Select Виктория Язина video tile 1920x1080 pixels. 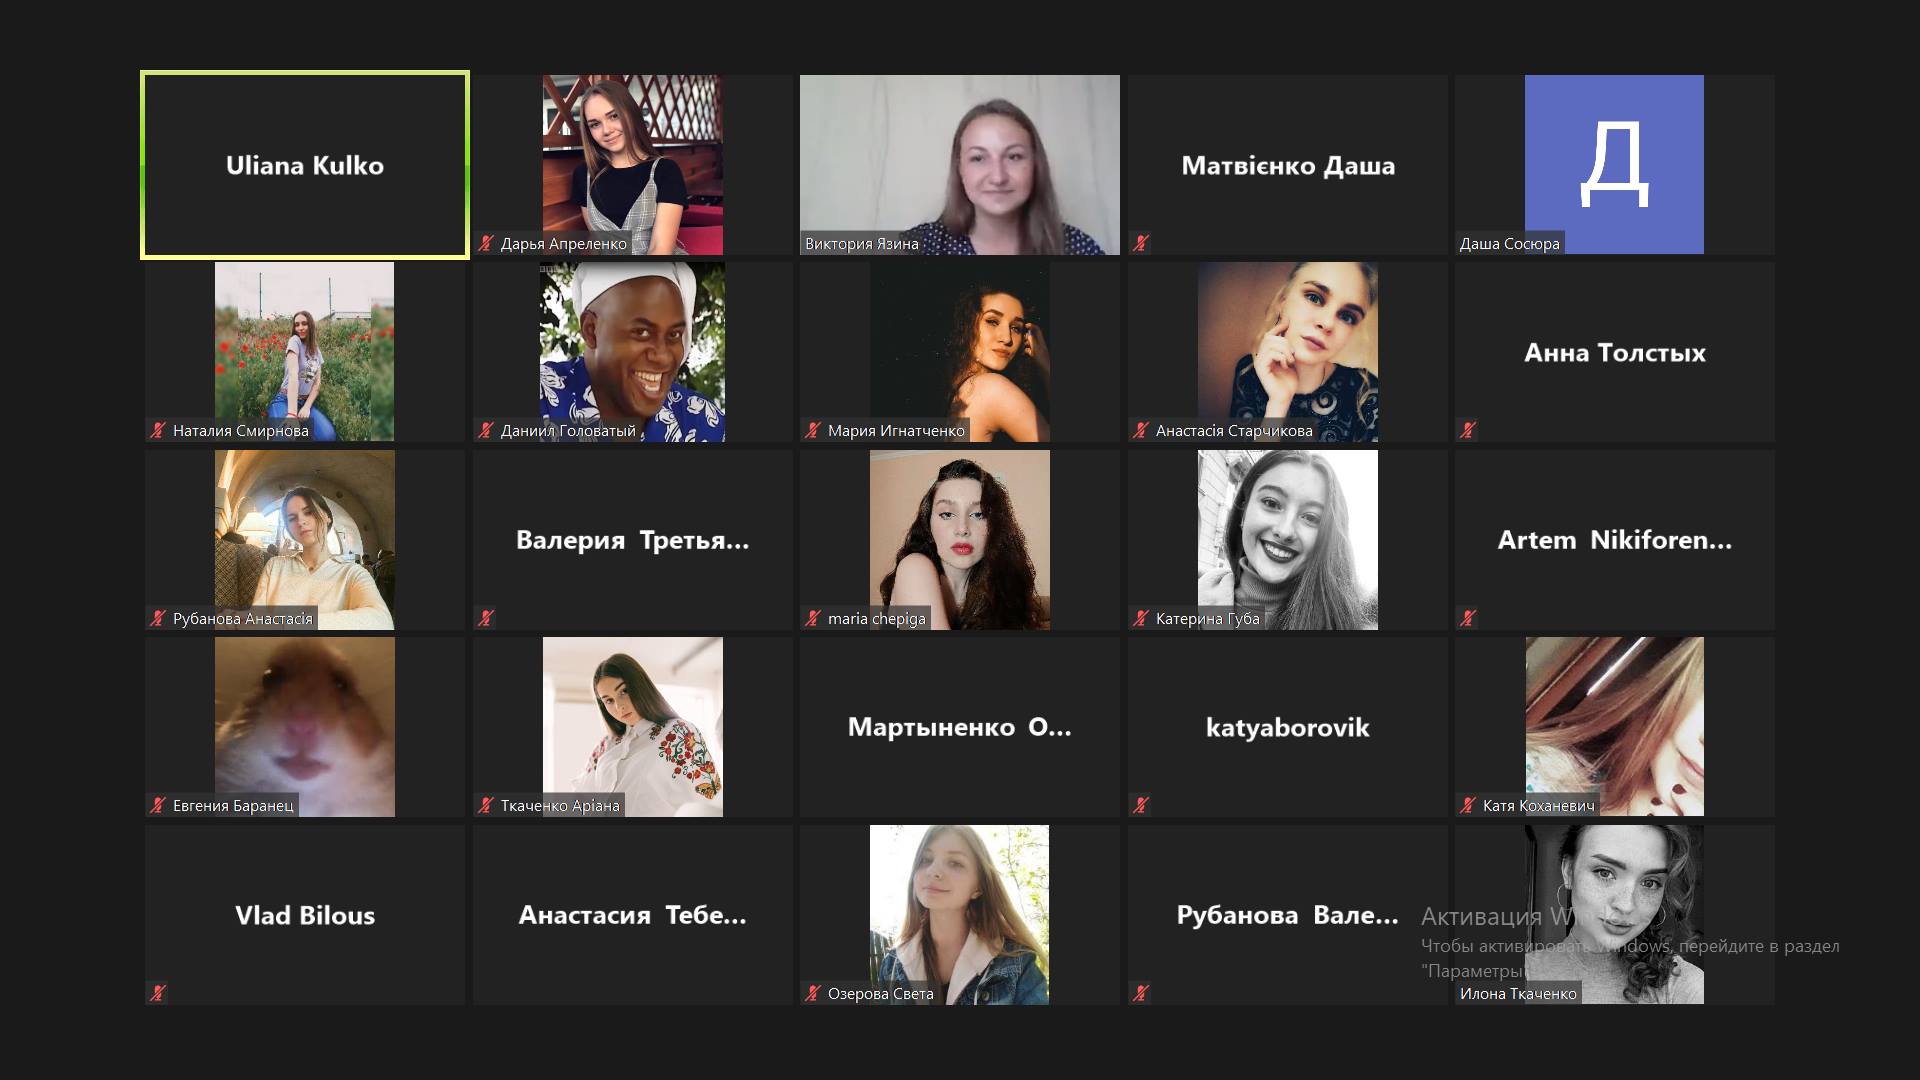coord(960,165)
